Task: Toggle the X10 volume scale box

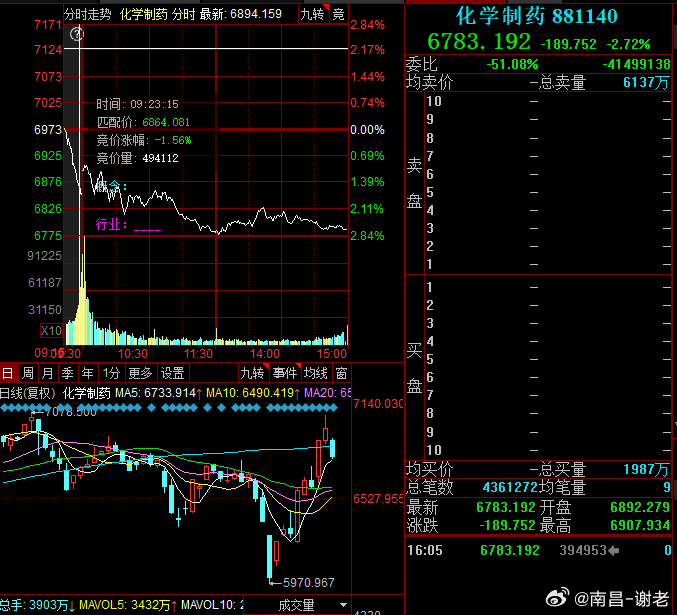Action: click(x=51, y=331)
